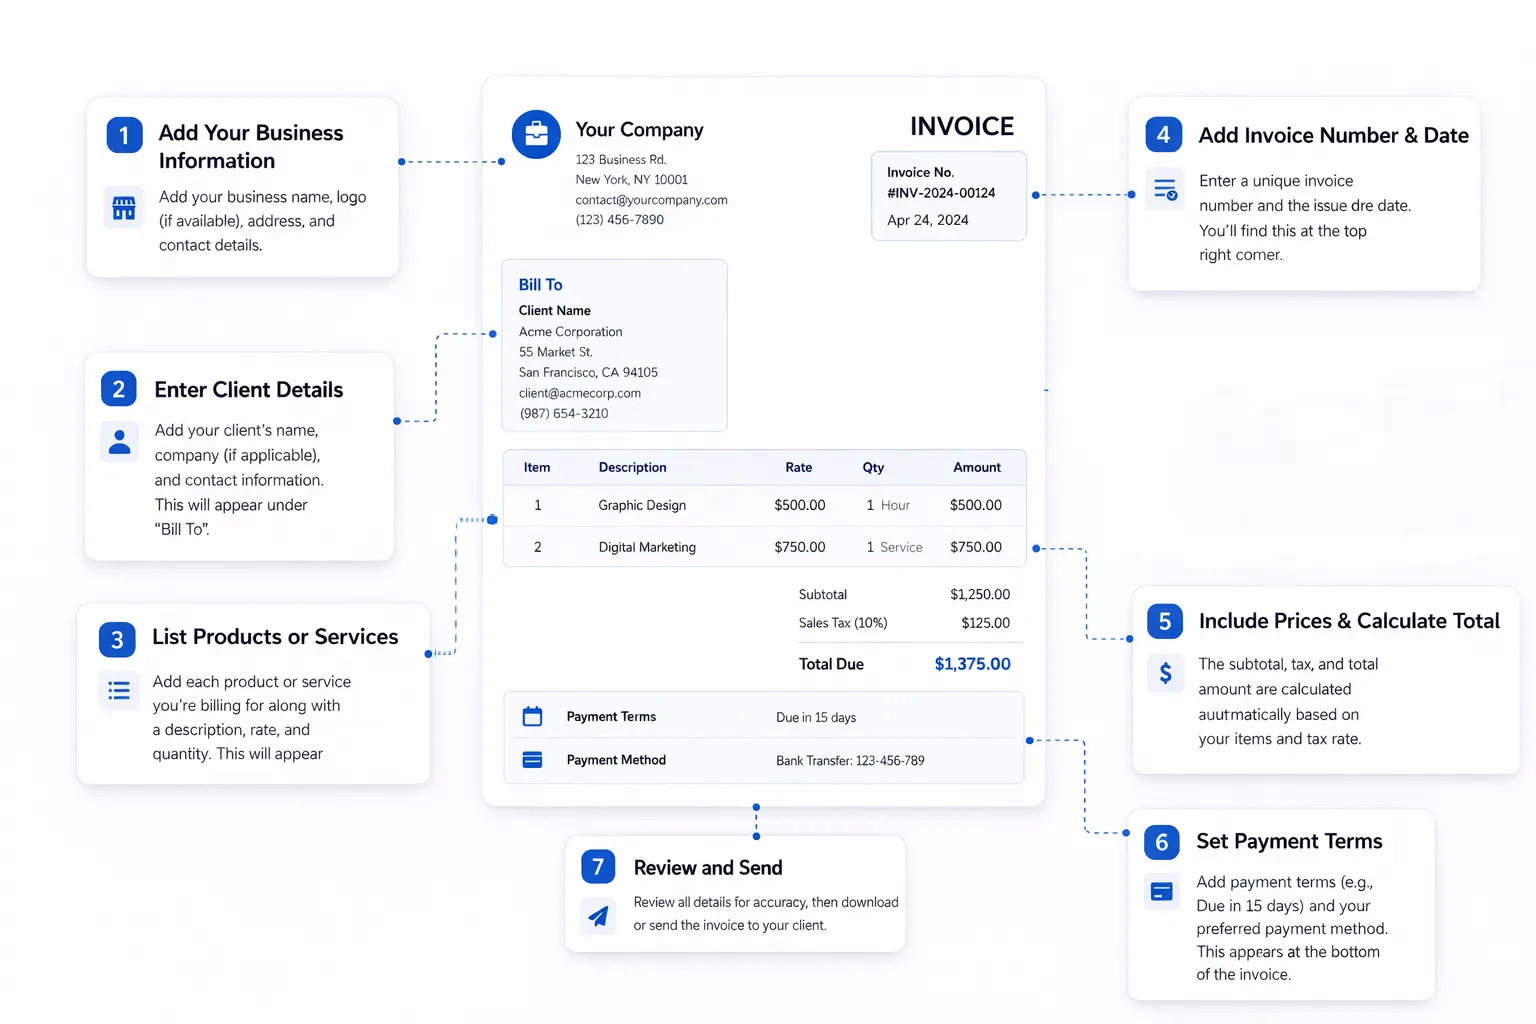Viewport: 1536px width, 1024px height.
Task: Click the client@acmecorp.com email link
Action: 580,393
